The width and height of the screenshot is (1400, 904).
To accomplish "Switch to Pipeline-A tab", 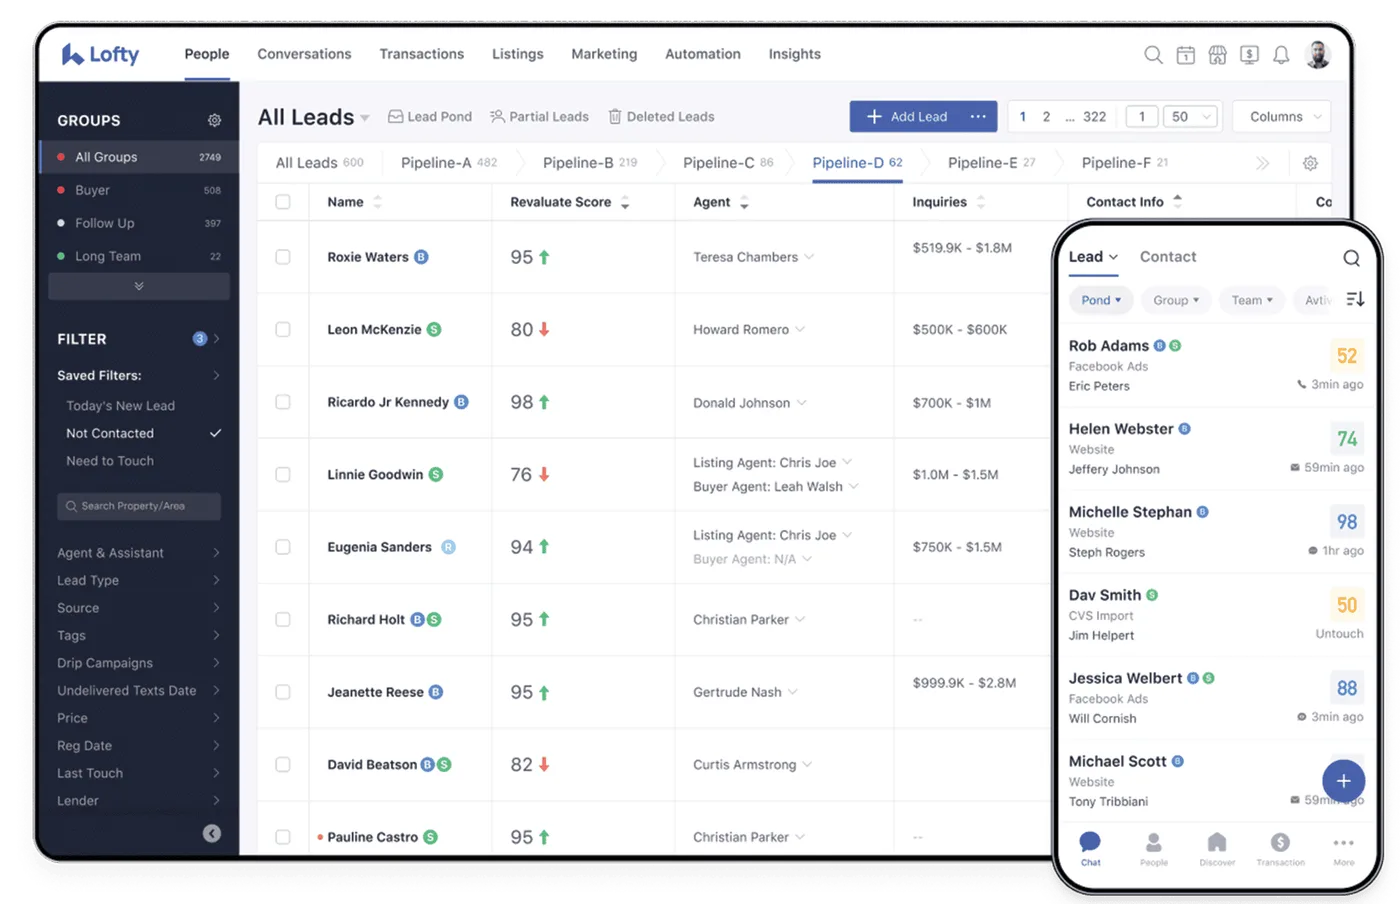I will pyautogui.click(x=449, y=163).
